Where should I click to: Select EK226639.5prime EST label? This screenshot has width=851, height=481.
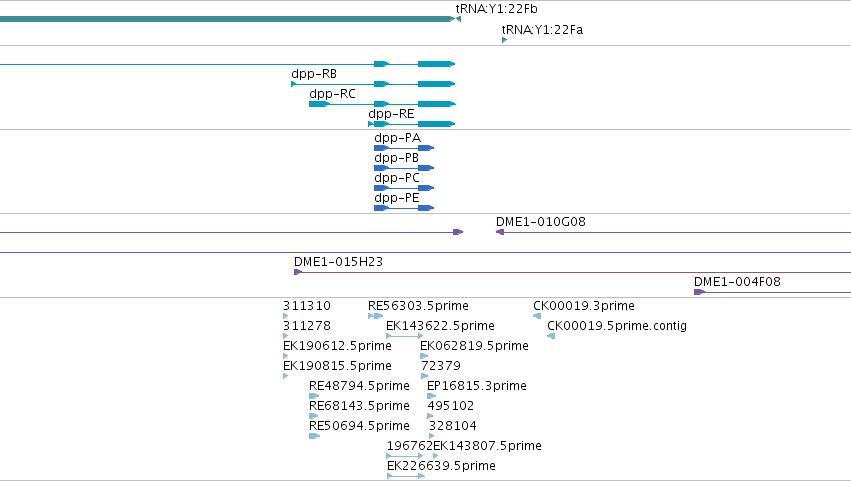click(441, 467)
